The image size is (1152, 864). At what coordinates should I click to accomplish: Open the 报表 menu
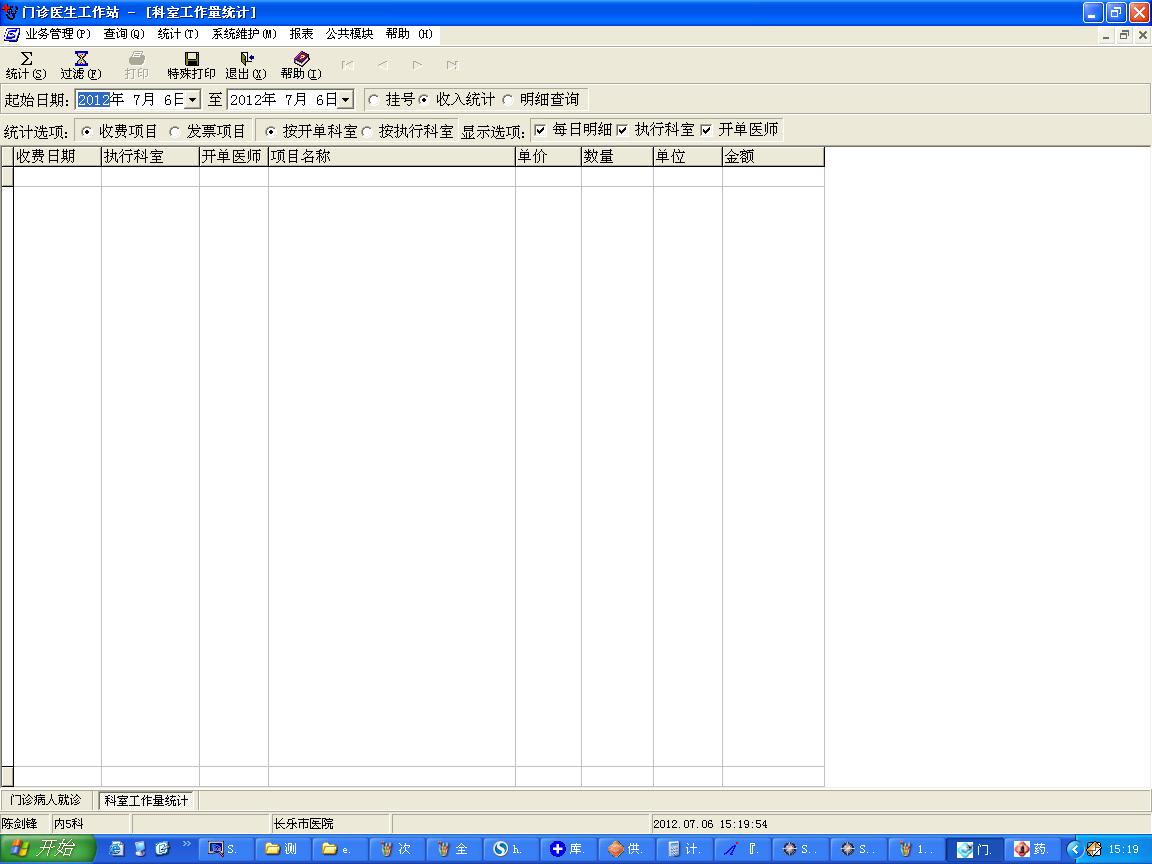[301, 34]
